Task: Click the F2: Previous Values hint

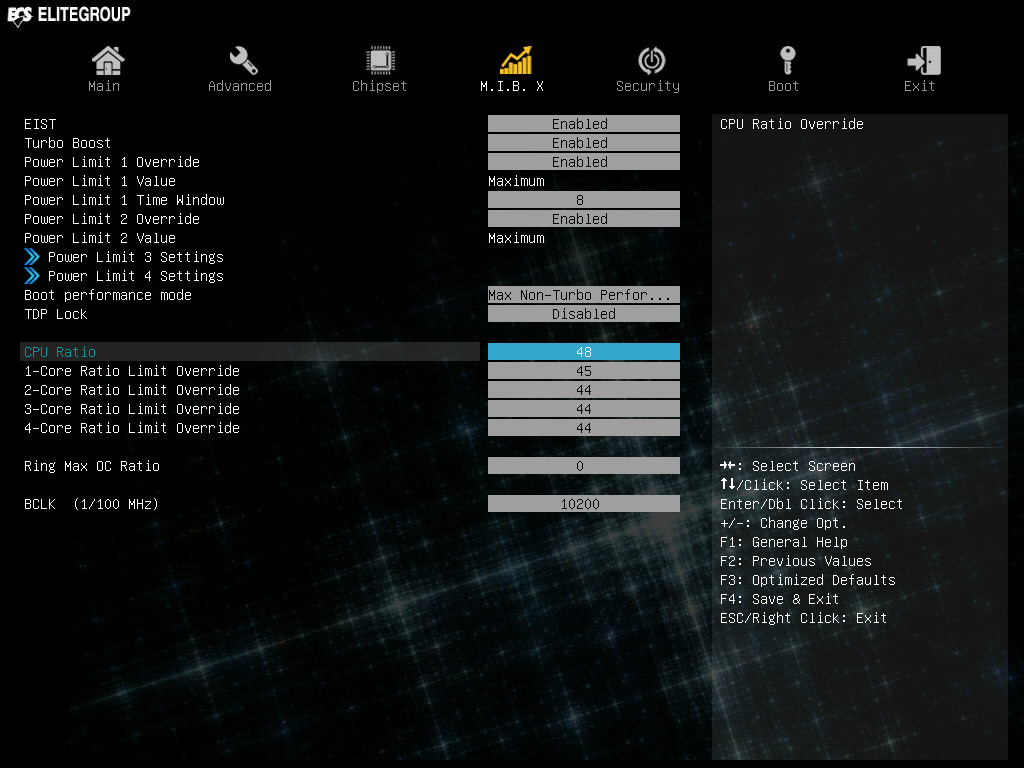Action: click(x=795, y=561)
